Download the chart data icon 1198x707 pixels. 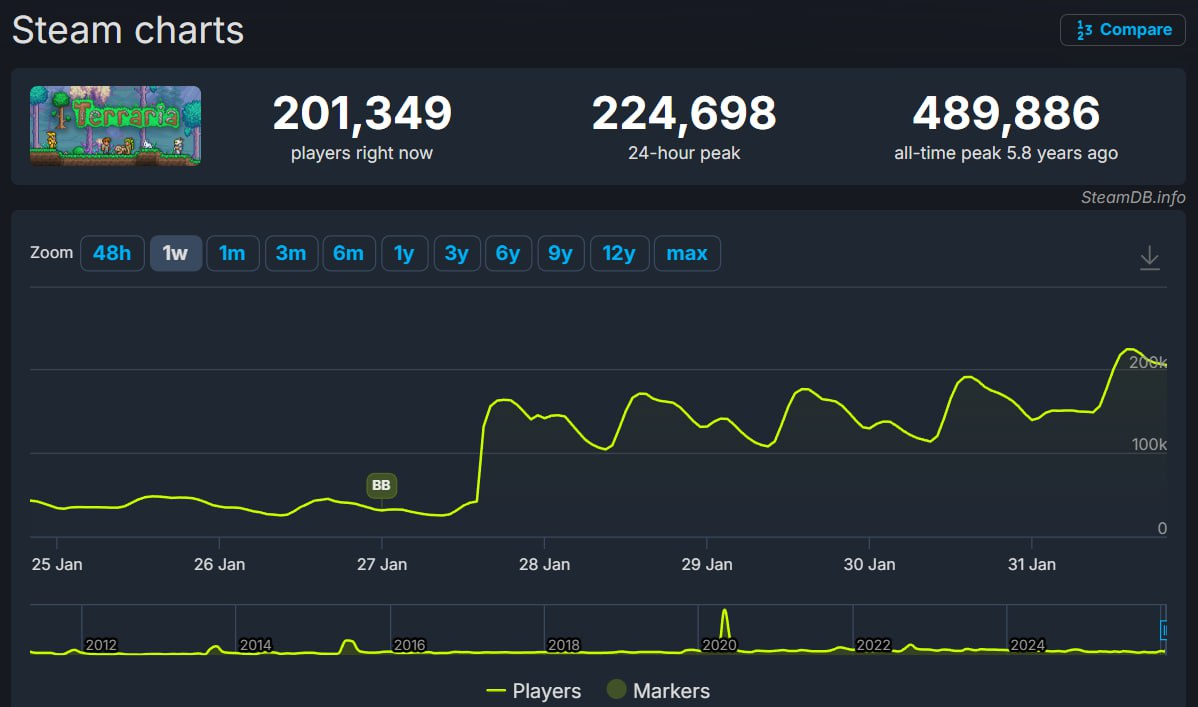pos(1149,258)
